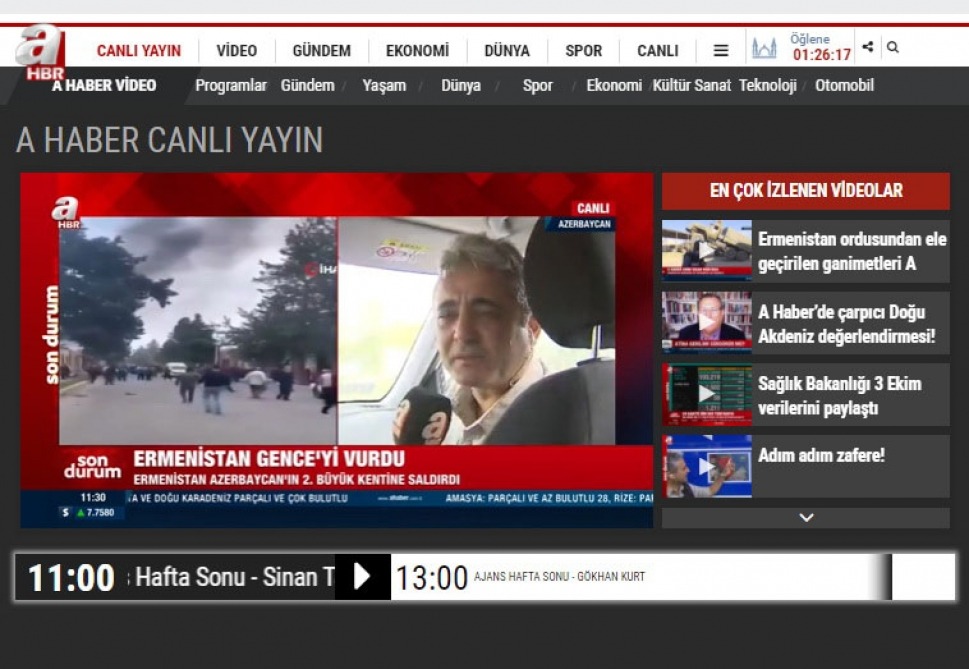Select Kültür Sanat category

(x=691, y=86)
